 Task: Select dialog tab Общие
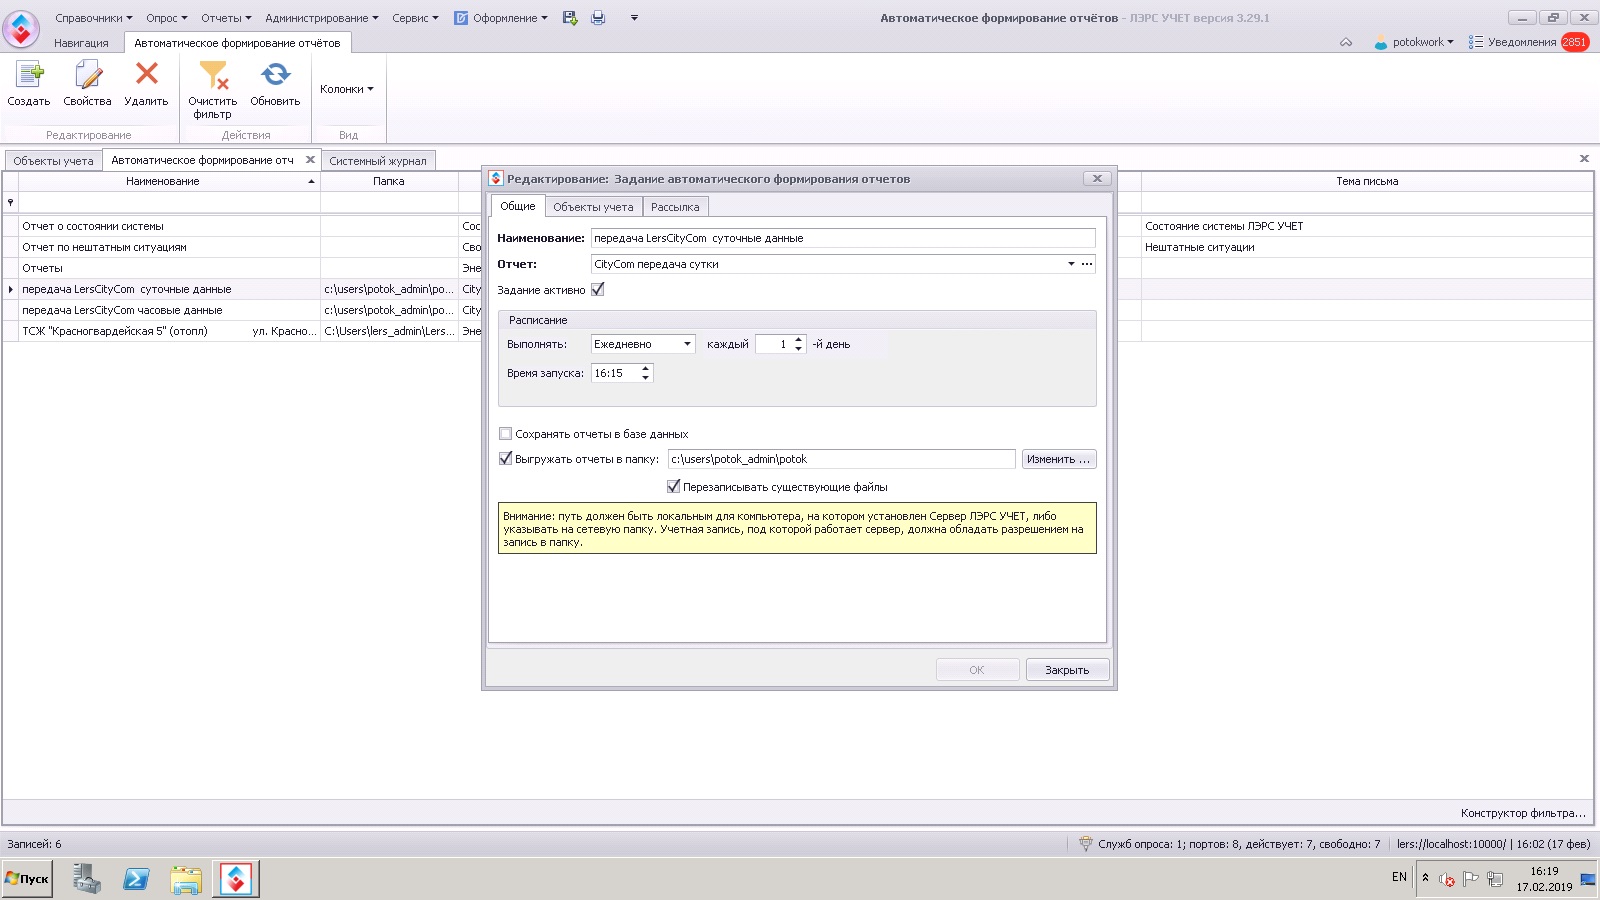pyautogui.click(x=518, y=206)
